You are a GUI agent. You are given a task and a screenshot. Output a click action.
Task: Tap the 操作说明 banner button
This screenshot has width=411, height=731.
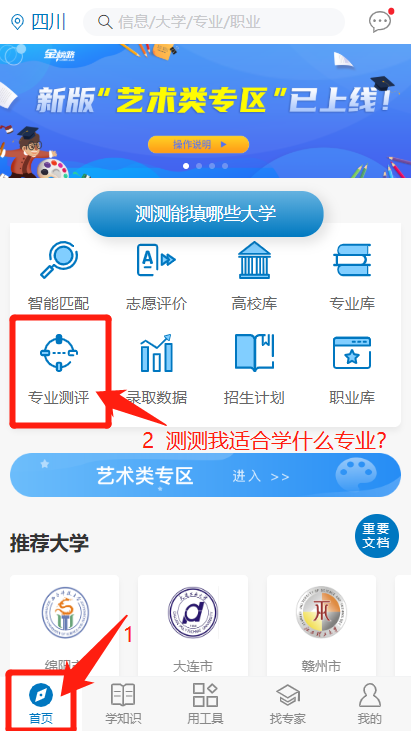tap(199, 145)
